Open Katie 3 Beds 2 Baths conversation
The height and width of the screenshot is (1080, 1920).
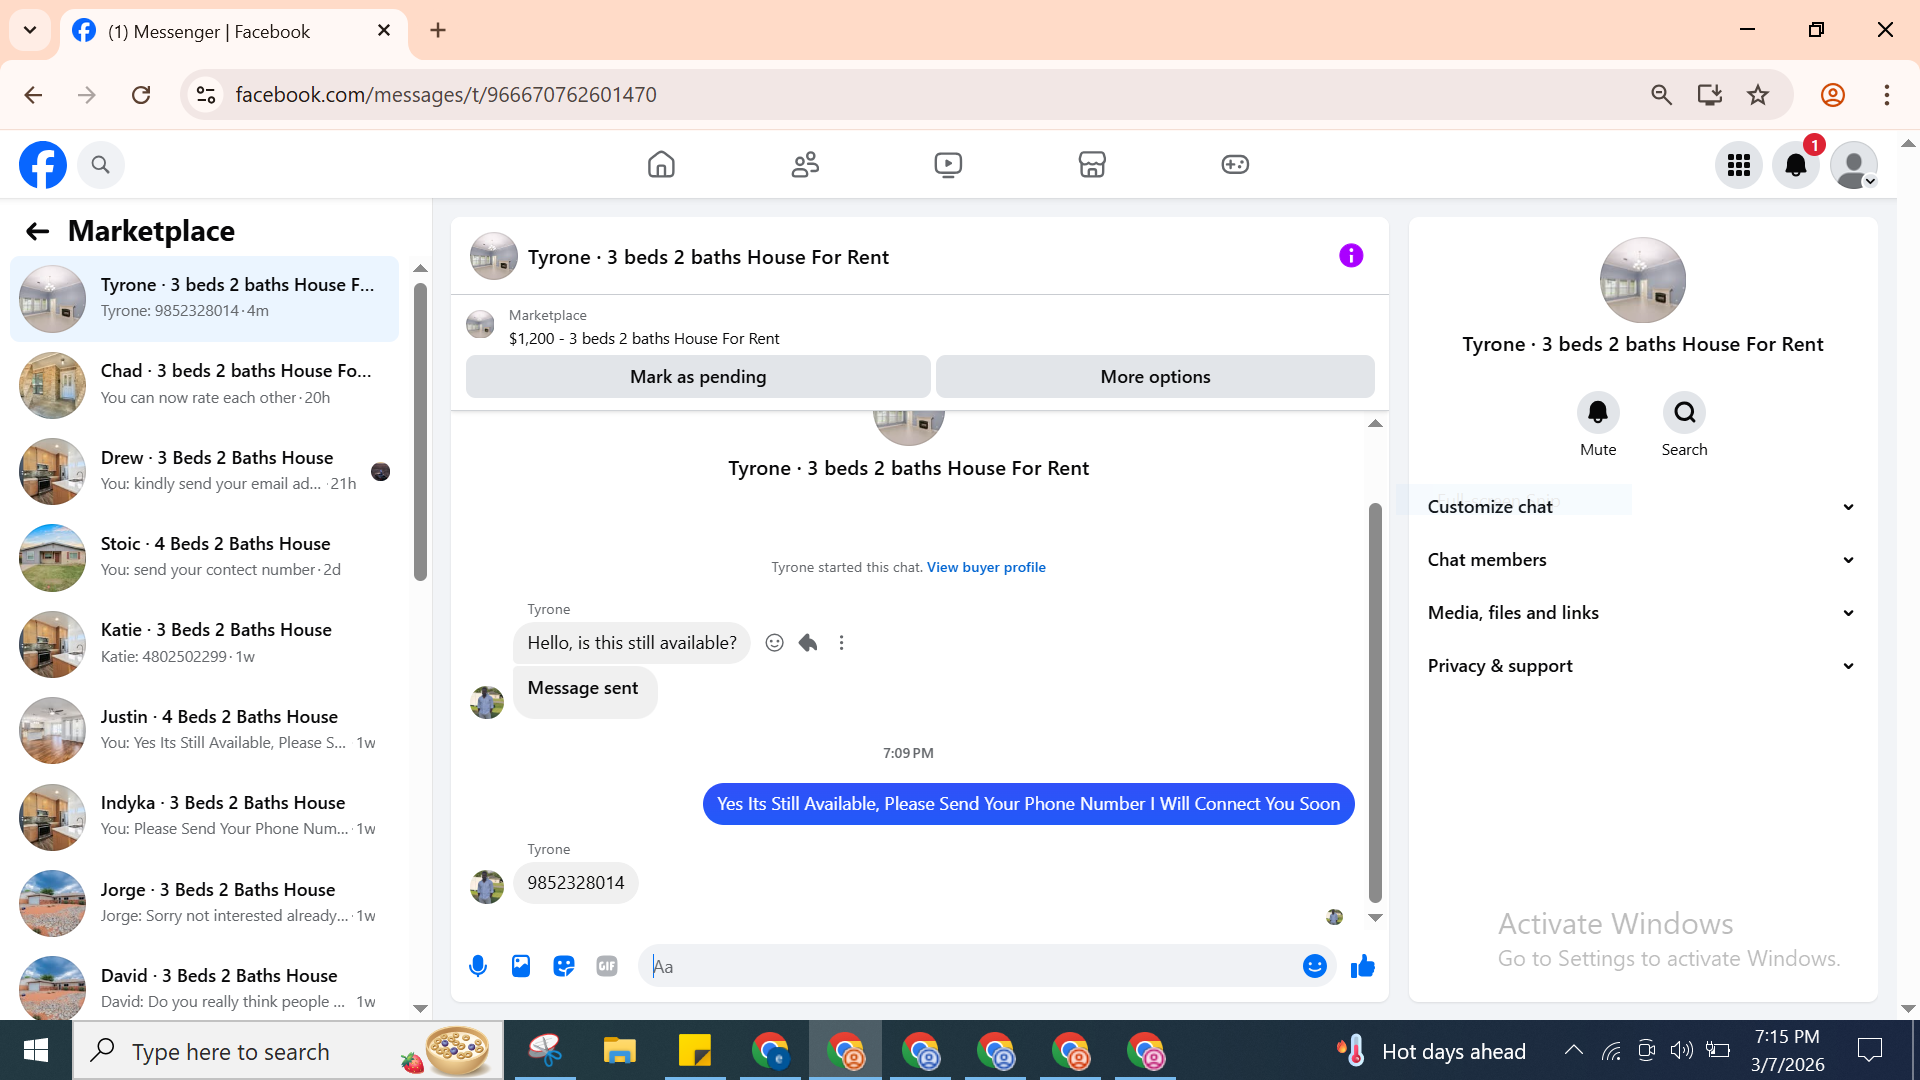coord(204,643)
